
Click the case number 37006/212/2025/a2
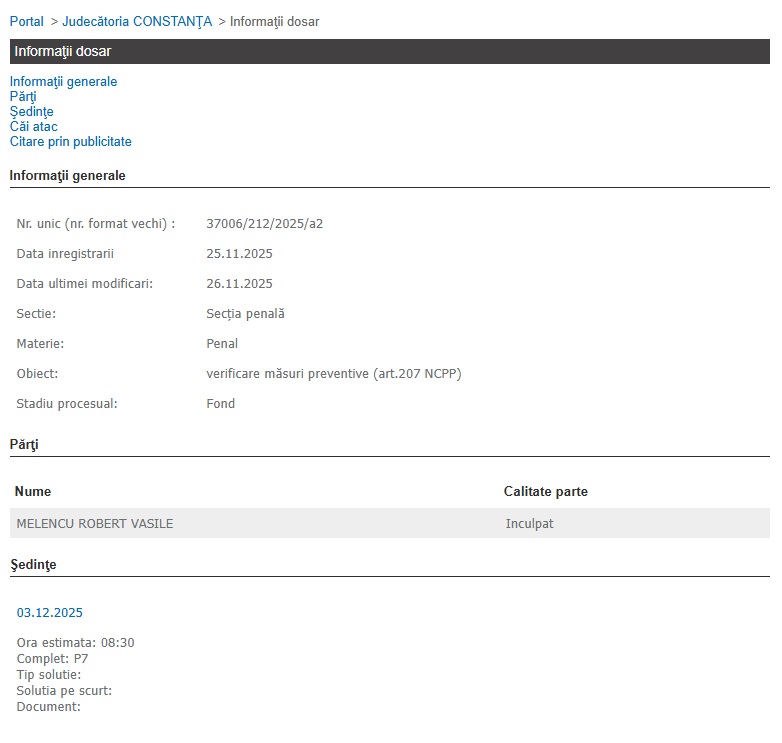(x=264, y=224)
